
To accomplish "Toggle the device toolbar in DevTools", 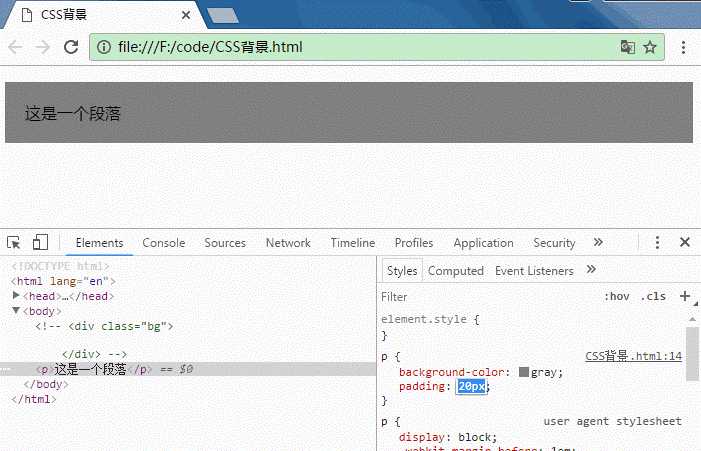I will [x=40, y=242].
